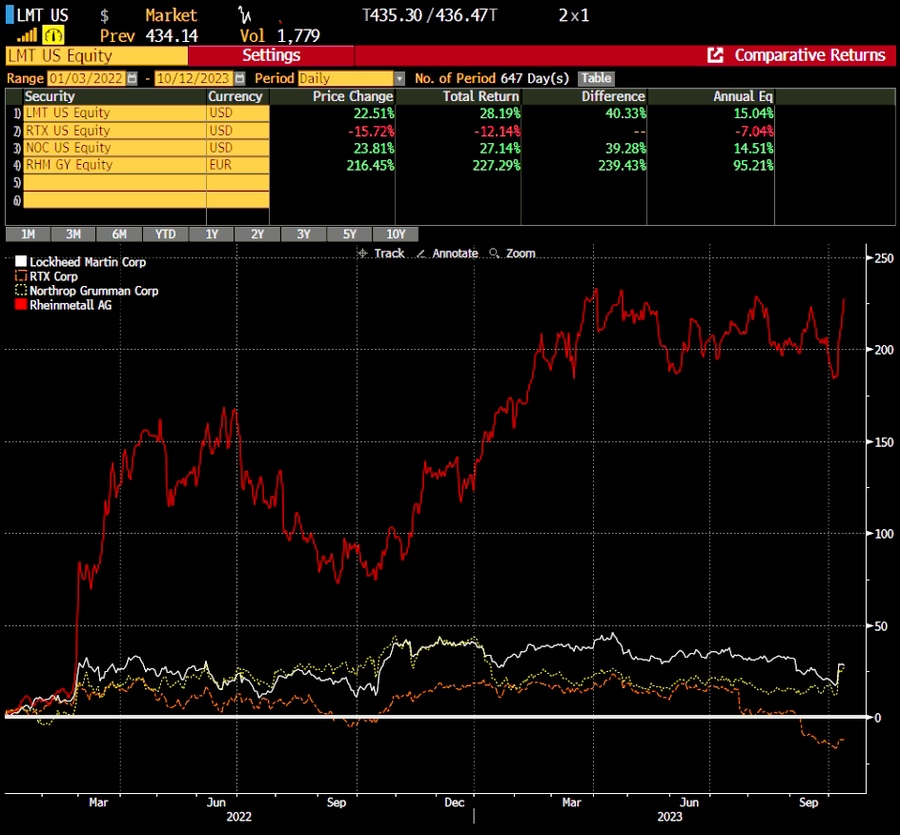
Task: Click the RTX Corp legend swatch
Action: 21,276
